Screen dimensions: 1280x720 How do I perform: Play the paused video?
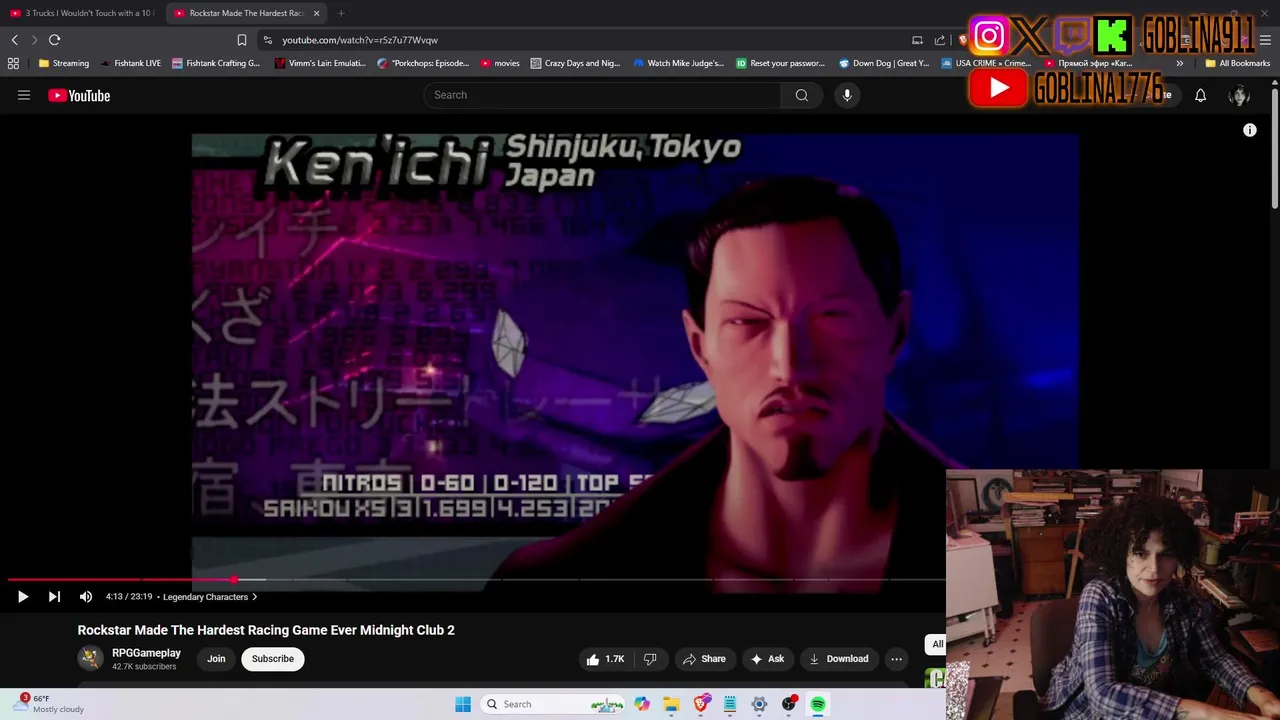pos(22,597)
